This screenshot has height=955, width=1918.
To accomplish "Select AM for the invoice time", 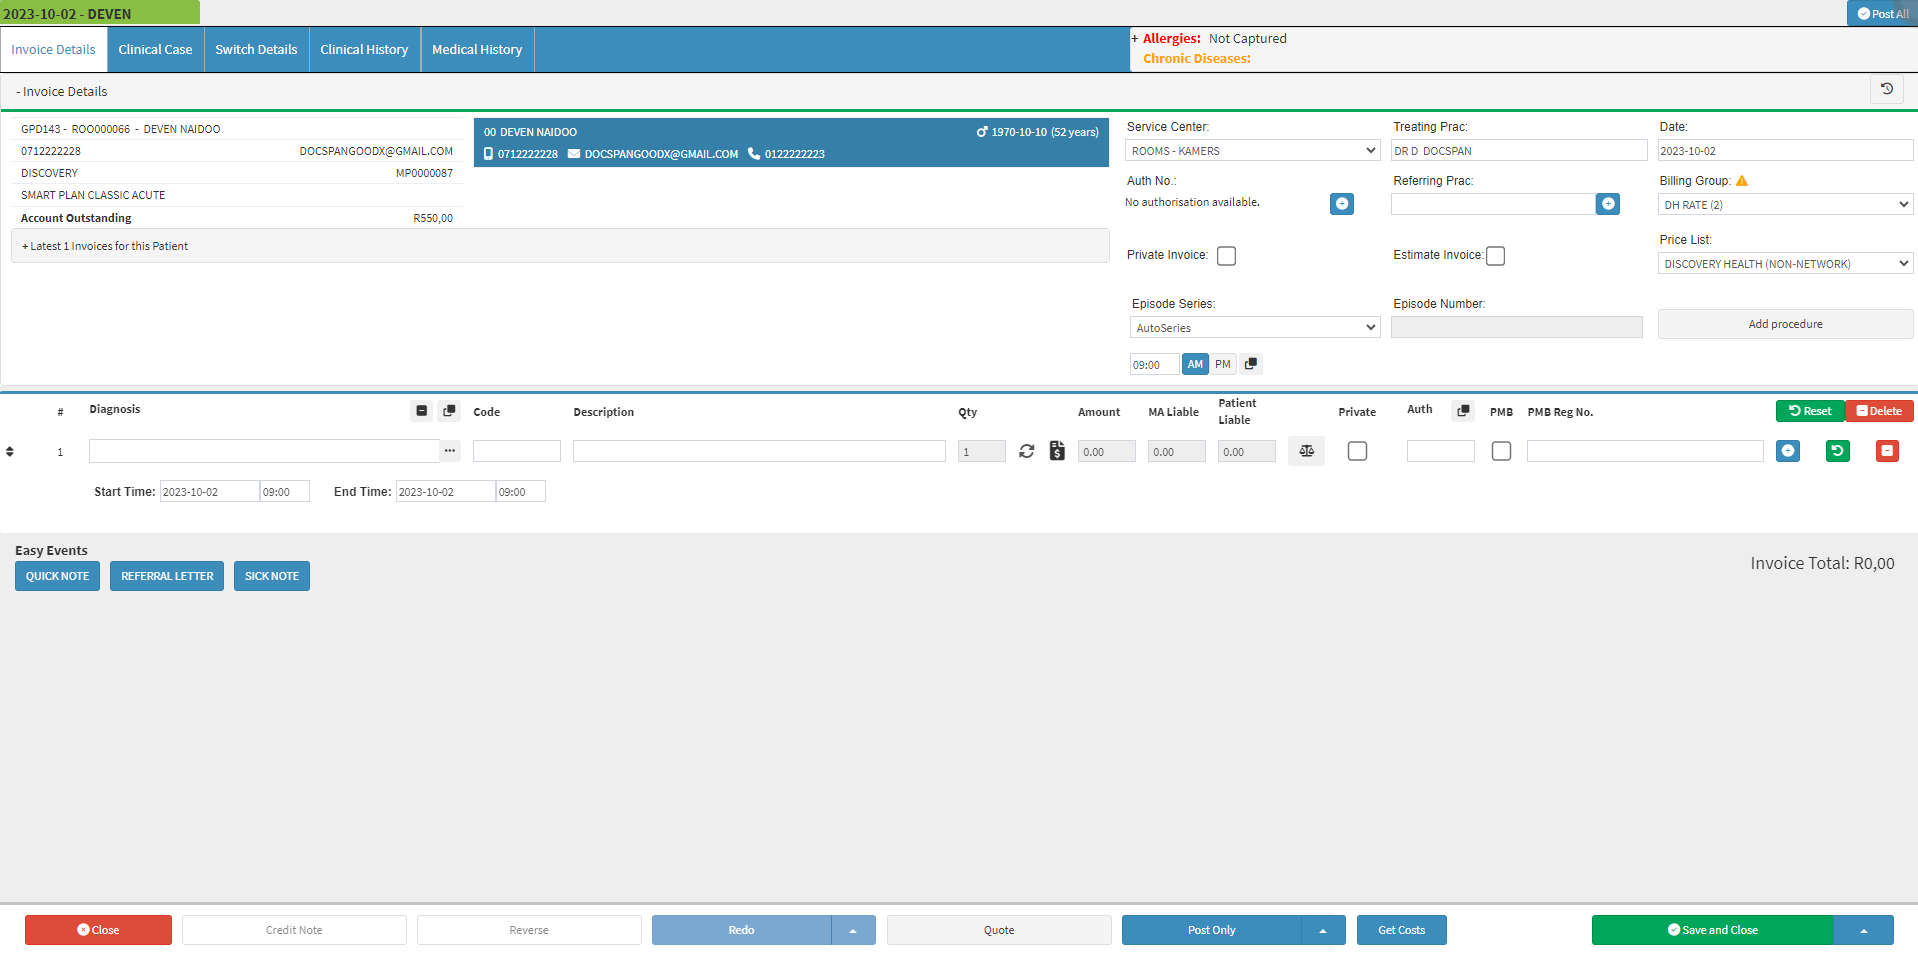I will 1195,364.
